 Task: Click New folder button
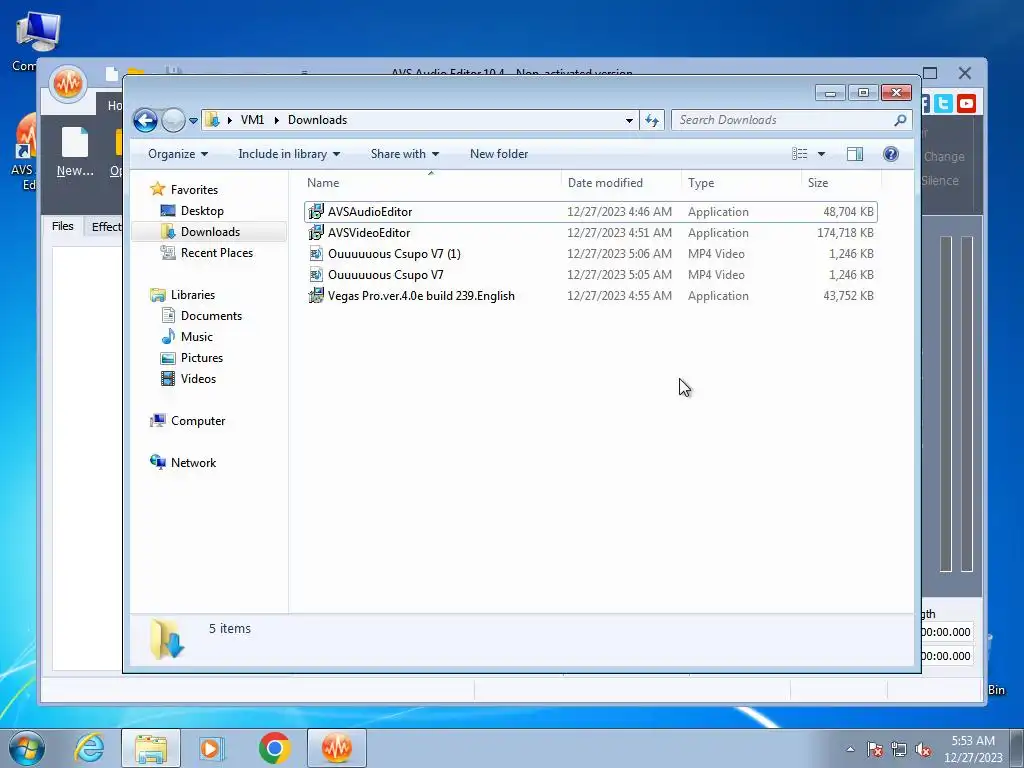point(499,154)
